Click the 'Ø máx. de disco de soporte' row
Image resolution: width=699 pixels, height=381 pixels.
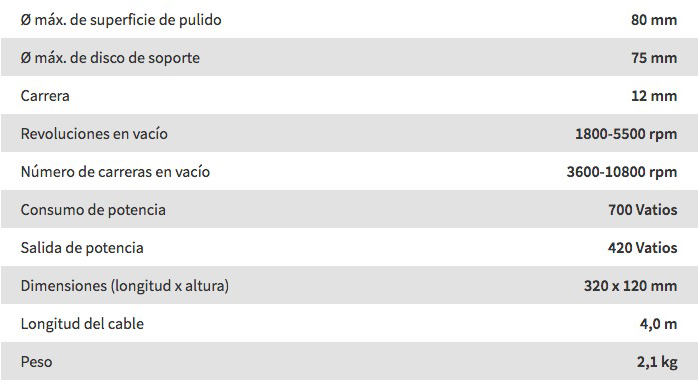(x=350, y=57)
